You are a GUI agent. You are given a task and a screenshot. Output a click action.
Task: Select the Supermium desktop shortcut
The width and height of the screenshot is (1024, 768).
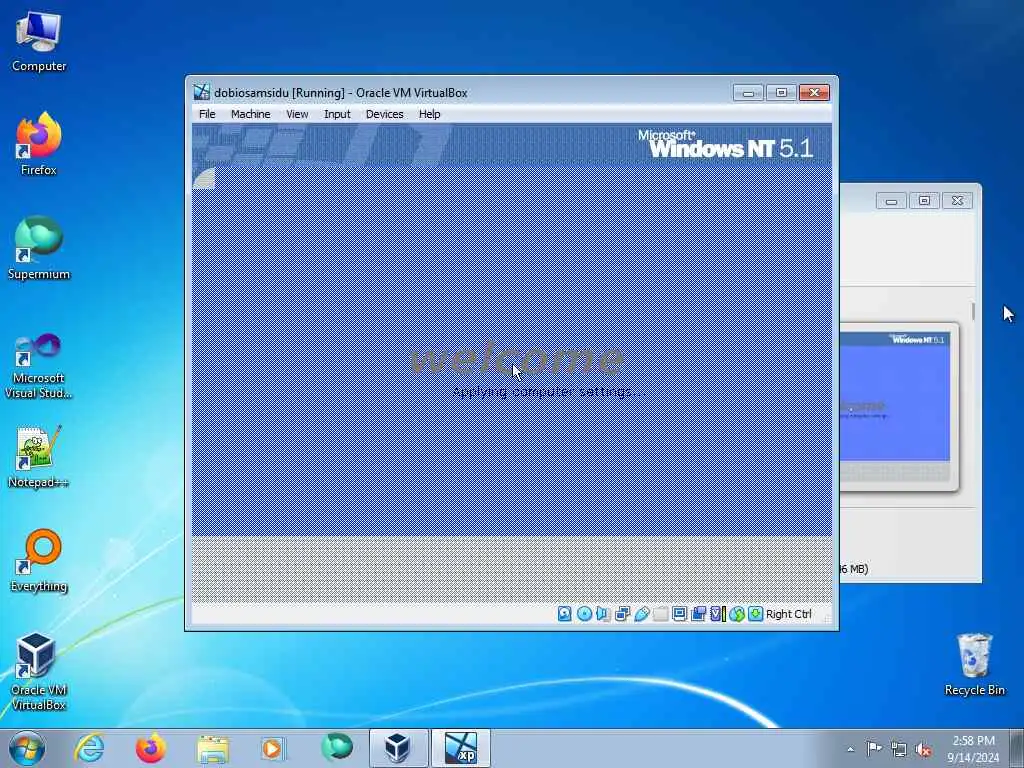pos(39,248)
